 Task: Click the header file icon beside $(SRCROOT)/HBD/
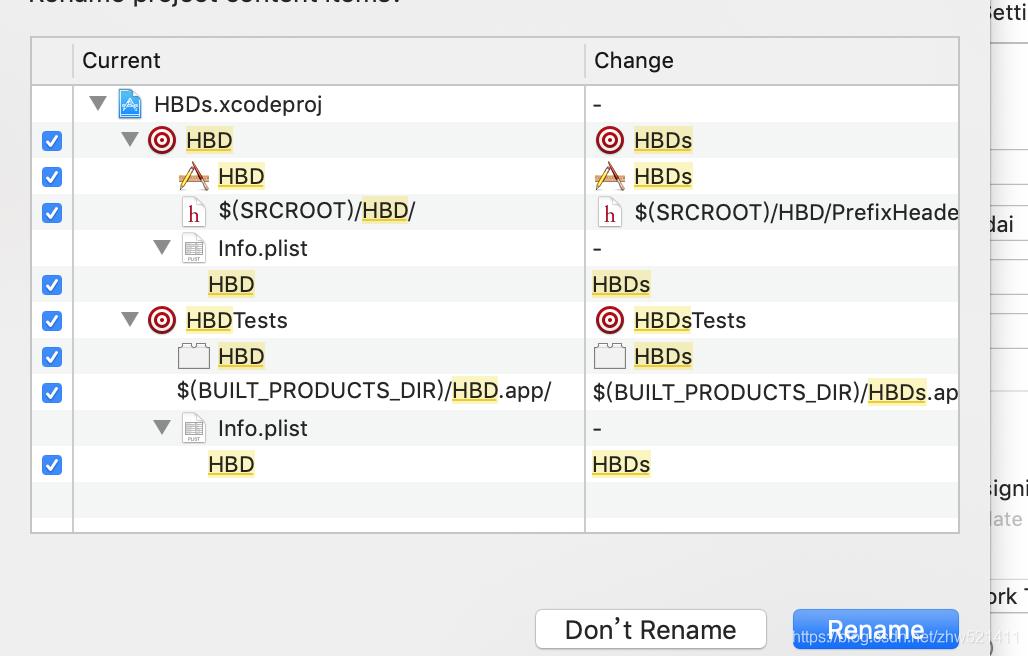tap(194, 212)
